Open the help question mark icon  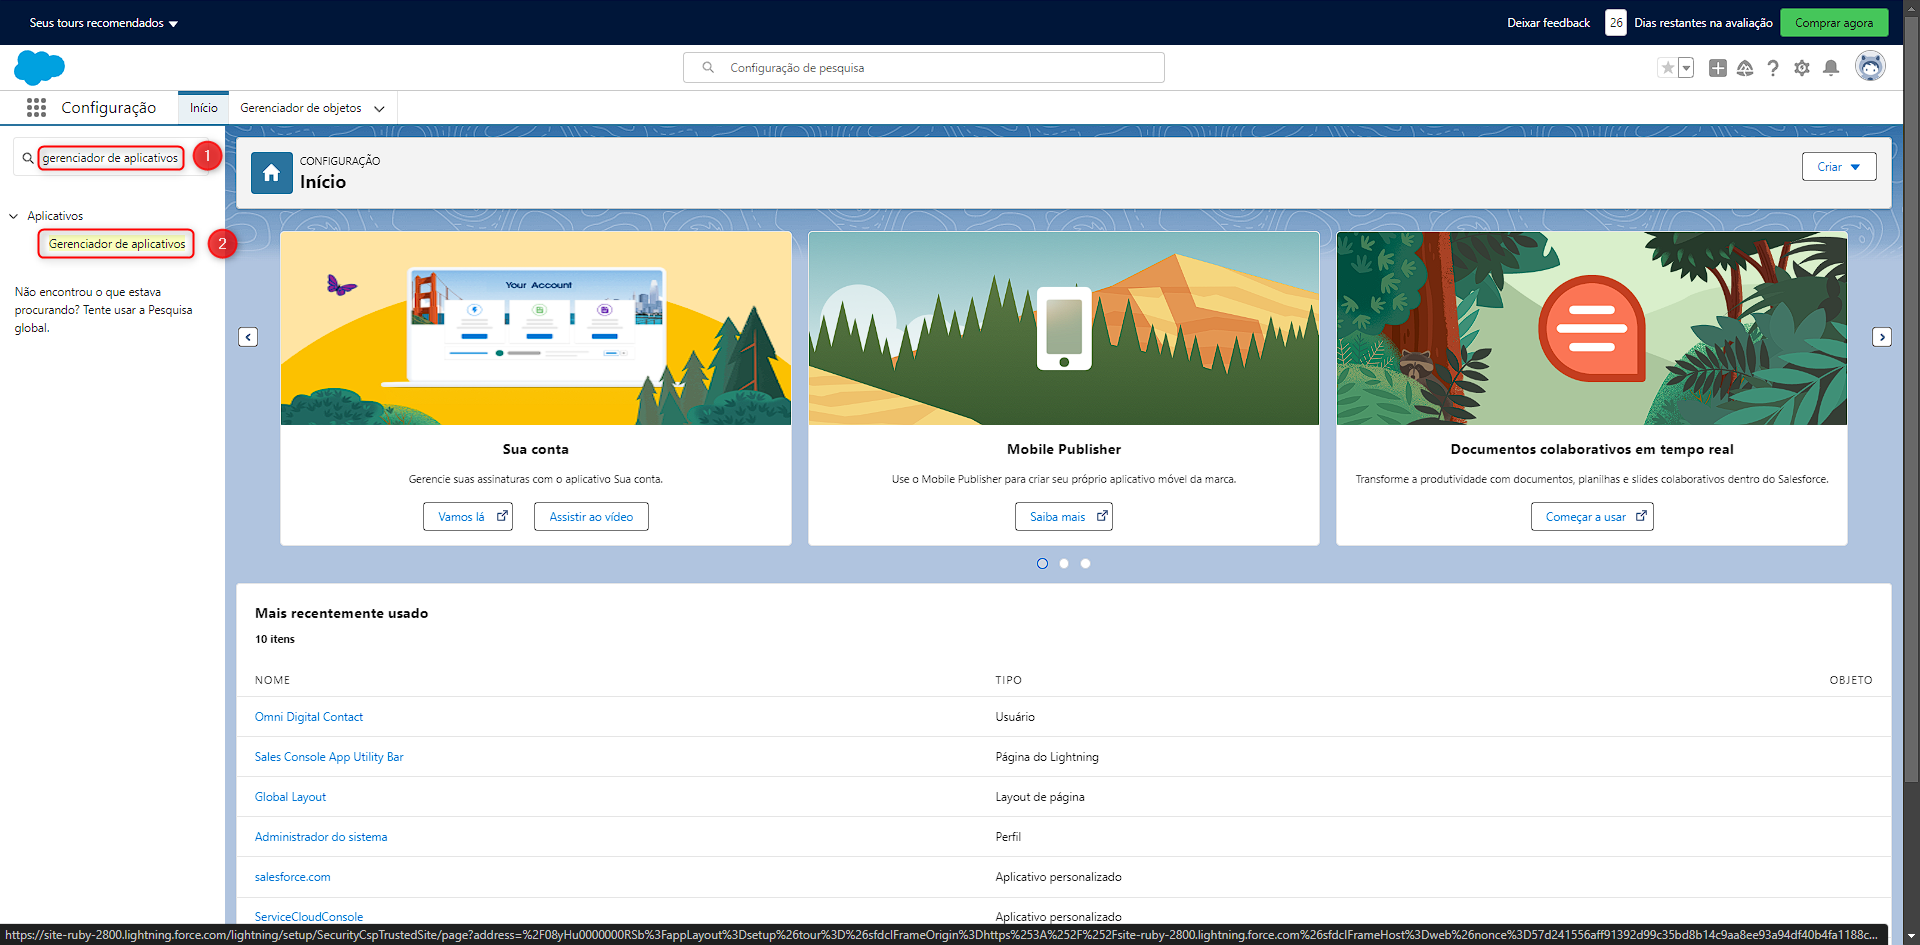1773,68
